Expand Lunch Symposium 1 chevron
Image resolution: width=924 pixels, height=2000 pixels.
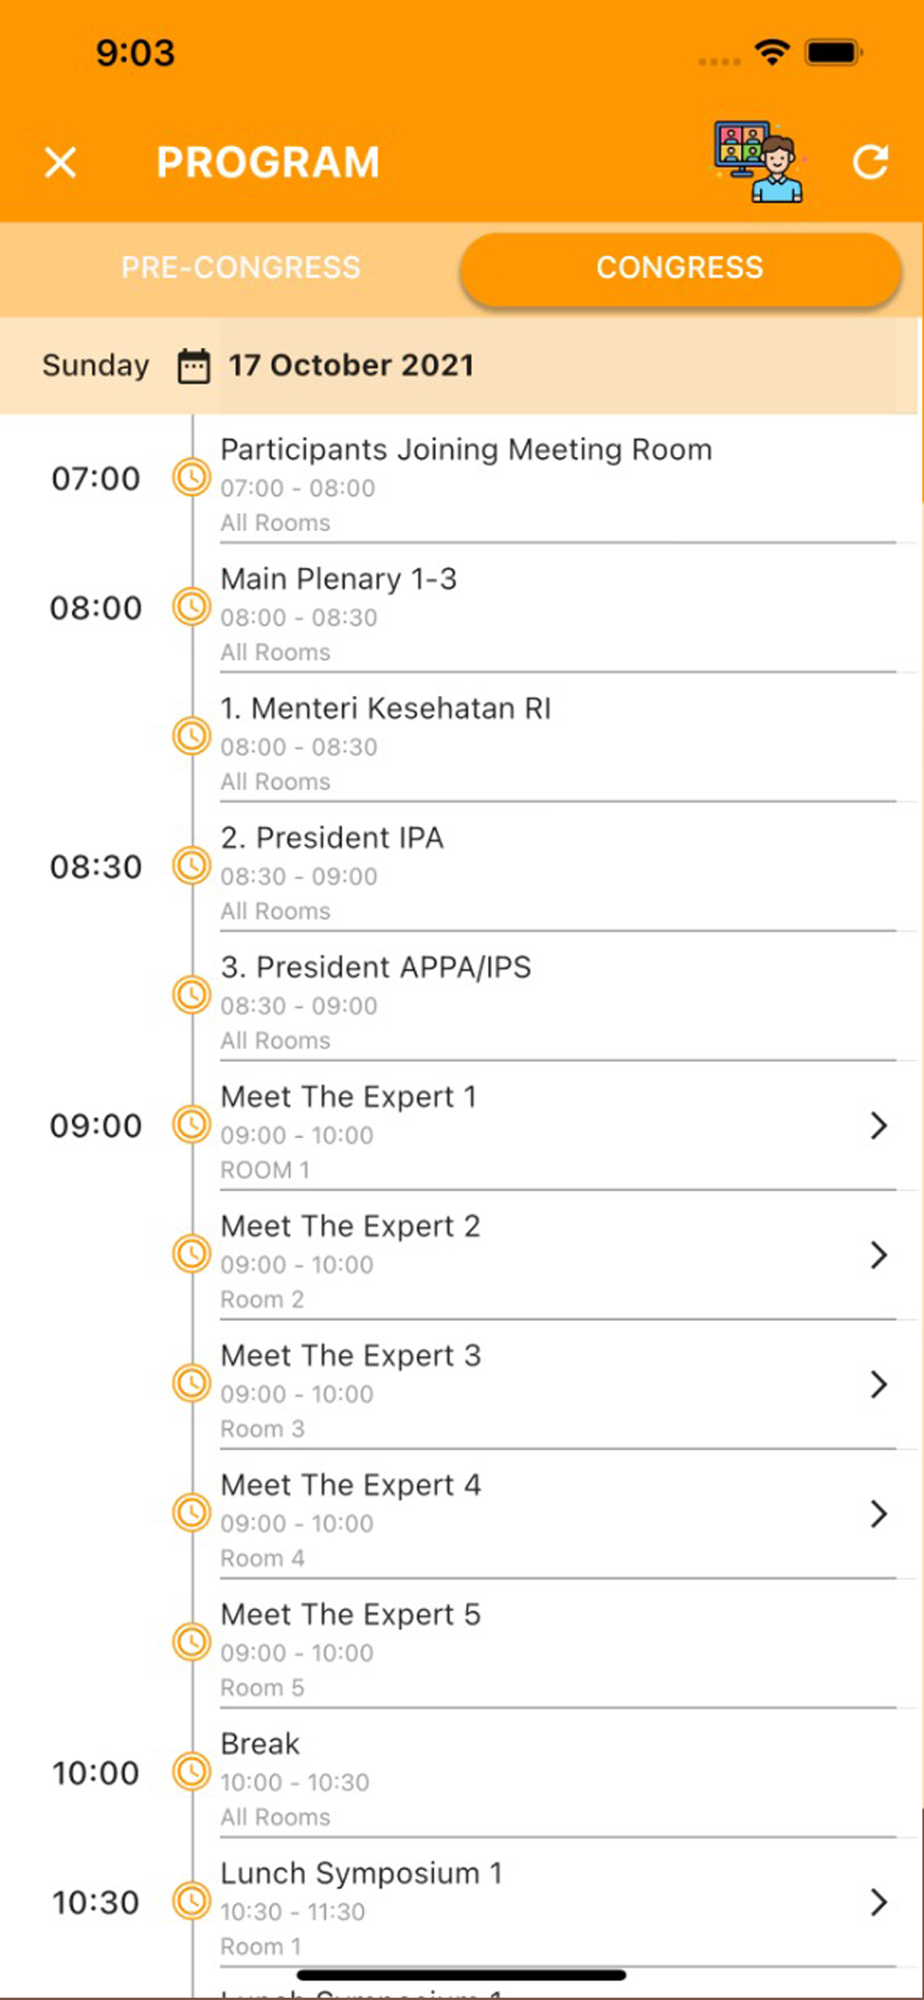[x=878, y=1902]
